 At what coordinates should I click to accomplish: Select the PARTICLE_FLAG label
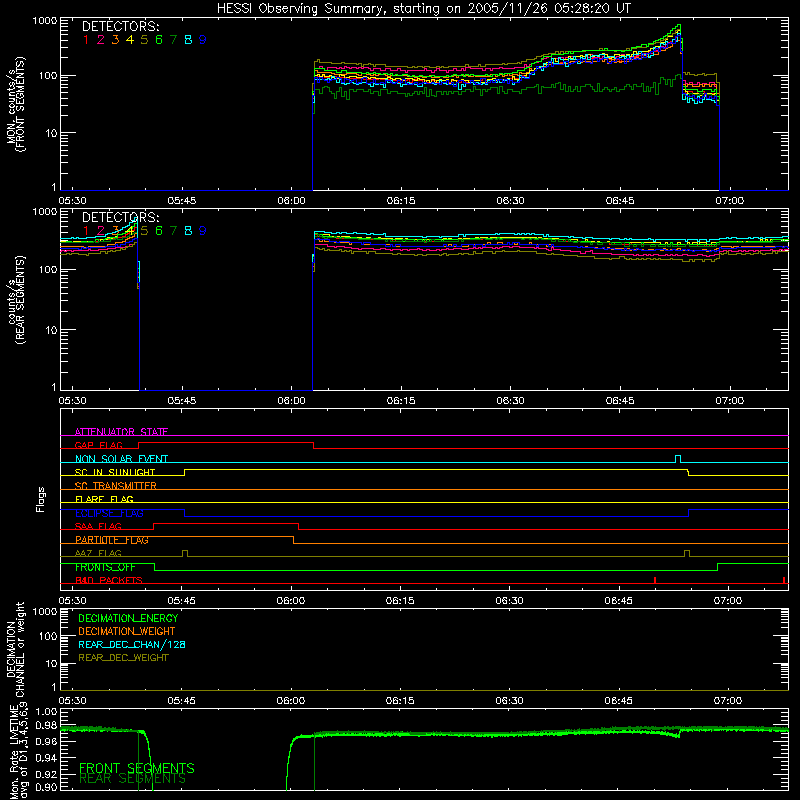[x=112, y=540]
